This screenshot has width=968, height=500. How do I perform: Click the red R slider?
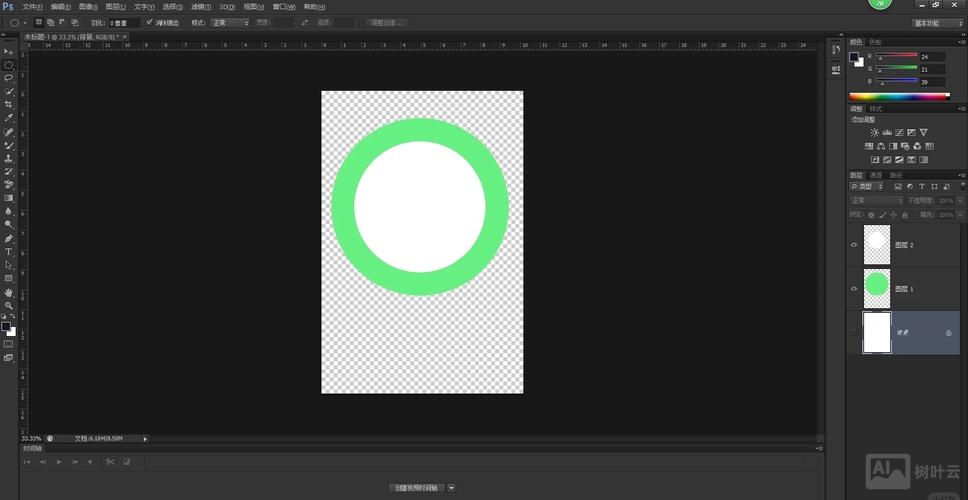tap(896, 56)
